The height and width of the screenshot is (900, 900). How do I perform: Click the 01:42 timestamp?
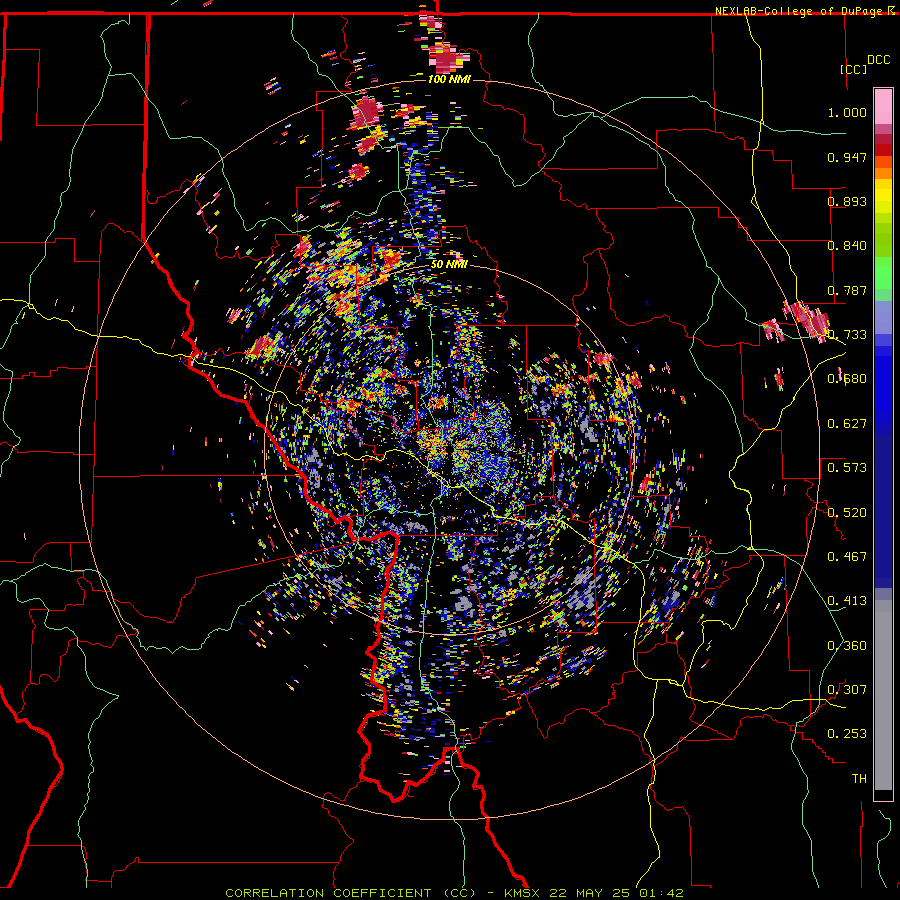(661, 893)
